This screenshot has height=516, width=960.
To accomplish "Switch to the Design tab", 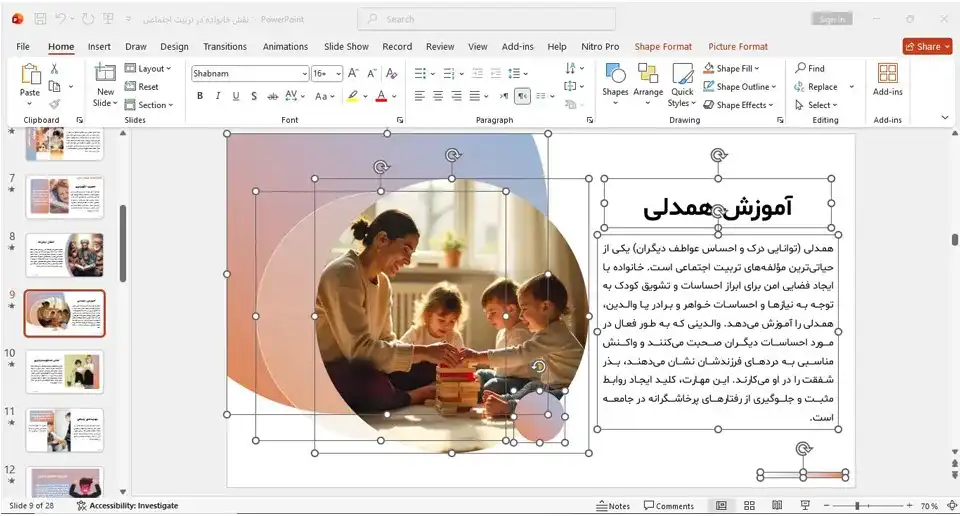I will (x=174, y=47).
